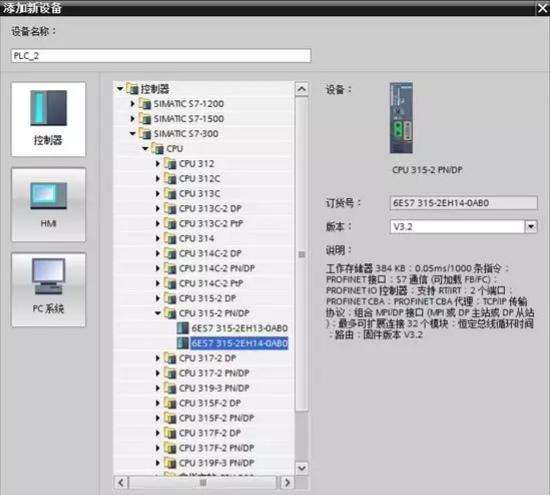Click the 6ES7 315-2EH14-0AB0 module icon
Screen dimensions: 550x495
pyautogui.click(x=182, y=343)
